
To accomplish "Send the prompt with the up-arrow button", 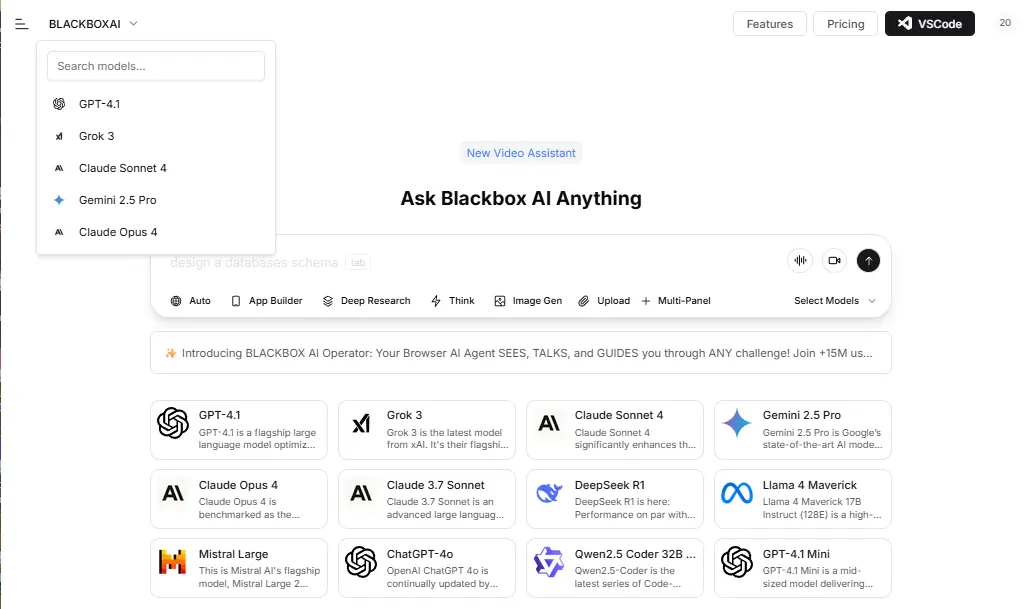I will click(x=869, y=261).
